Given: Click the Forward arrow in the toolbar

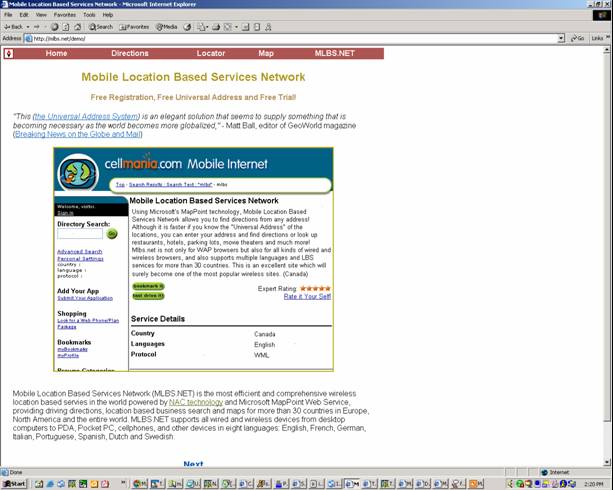Looking at the screenshot, I should point(37,27).
